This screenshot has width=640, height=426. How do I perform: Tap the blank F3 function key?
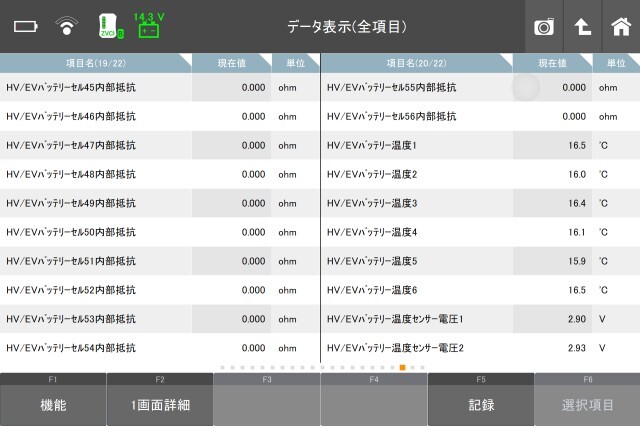(267, 399)
